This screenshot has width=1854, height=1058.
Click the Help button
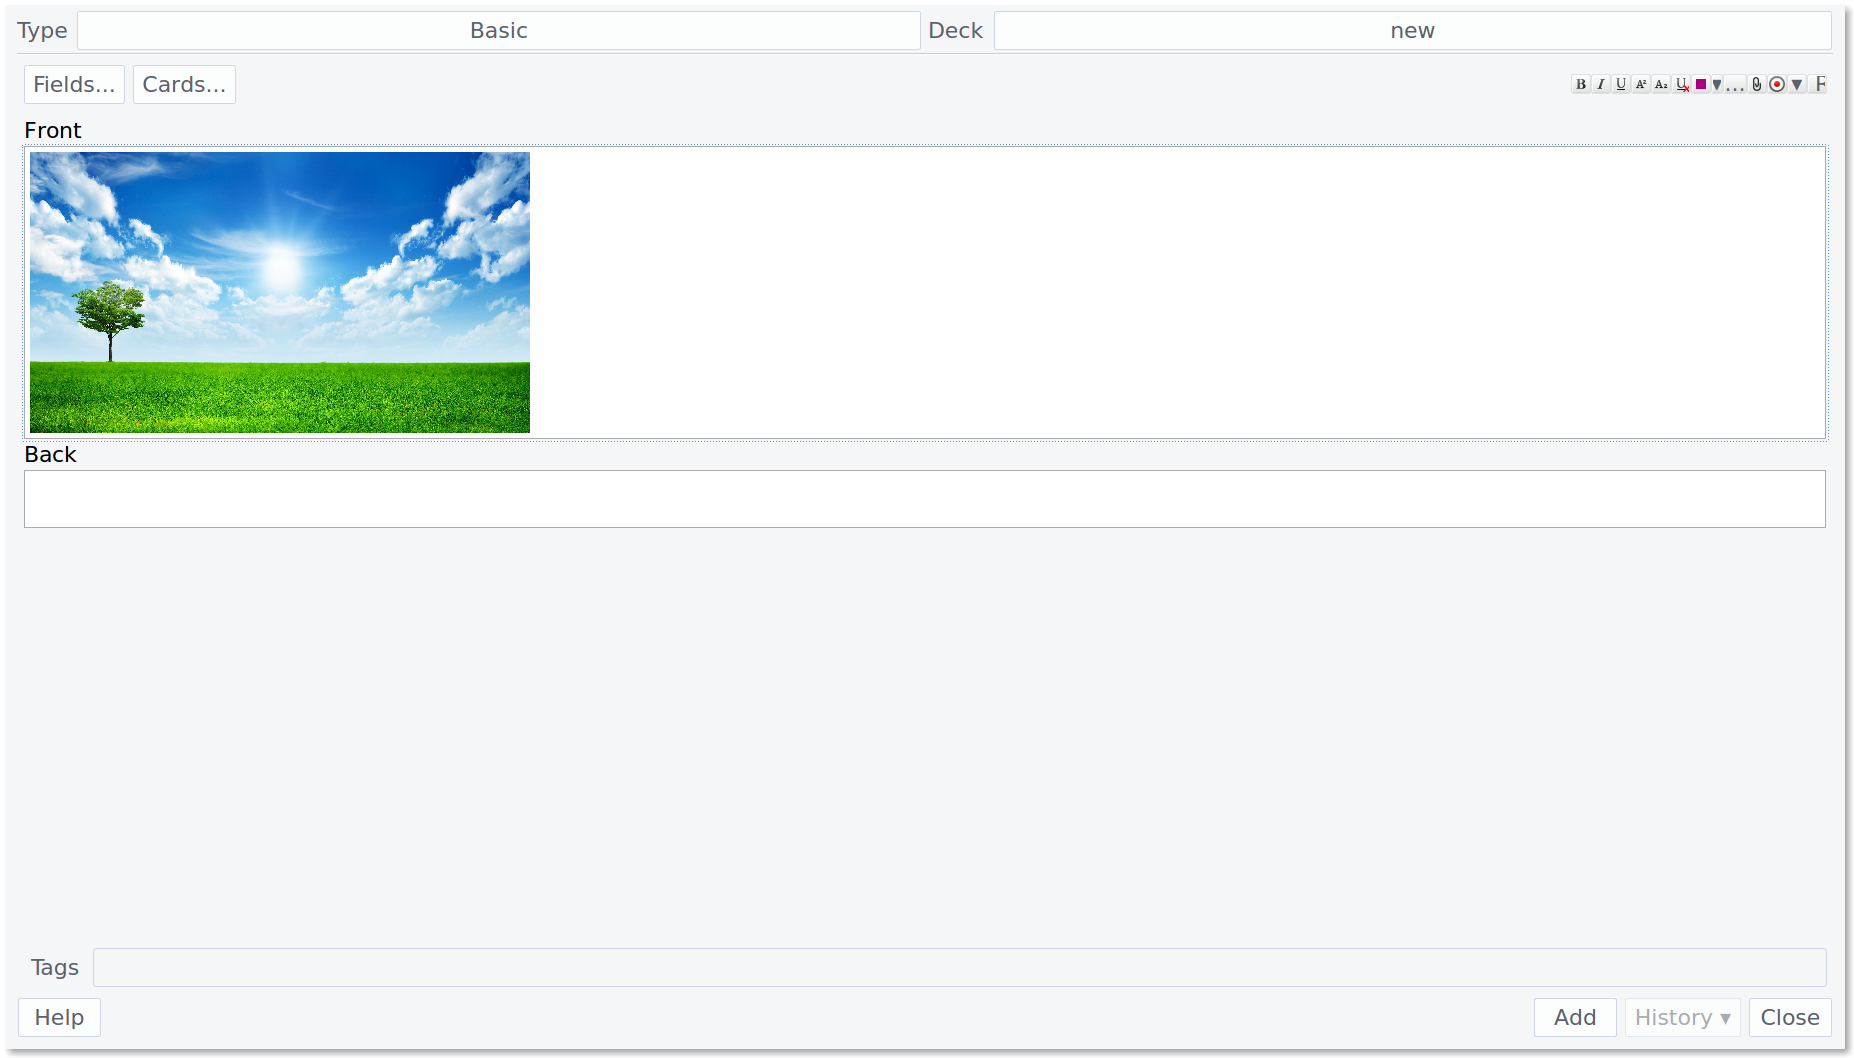[x=59, y=1017]
